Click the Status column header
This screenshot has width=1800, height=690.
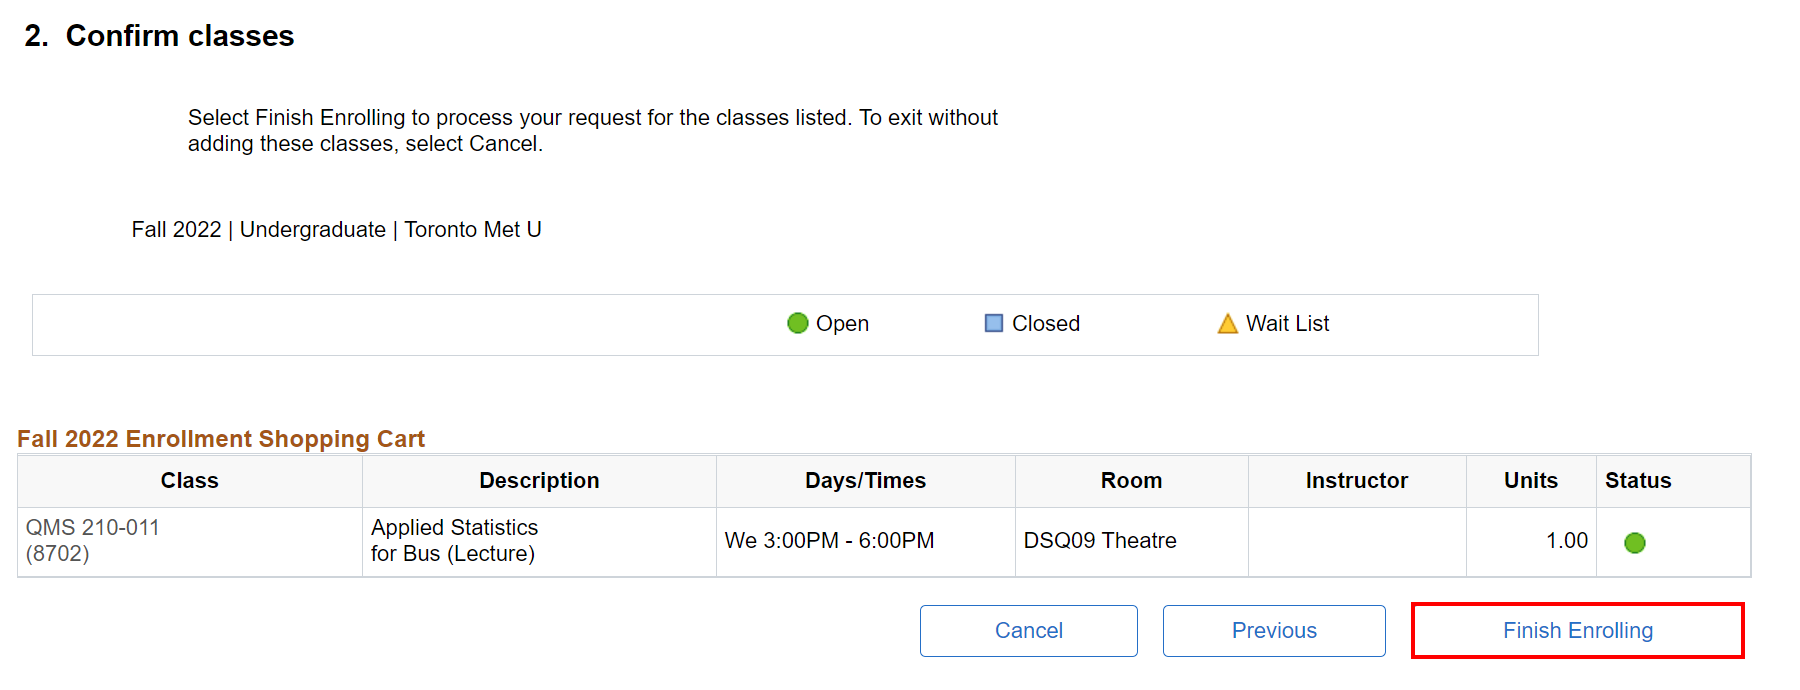1637,481
